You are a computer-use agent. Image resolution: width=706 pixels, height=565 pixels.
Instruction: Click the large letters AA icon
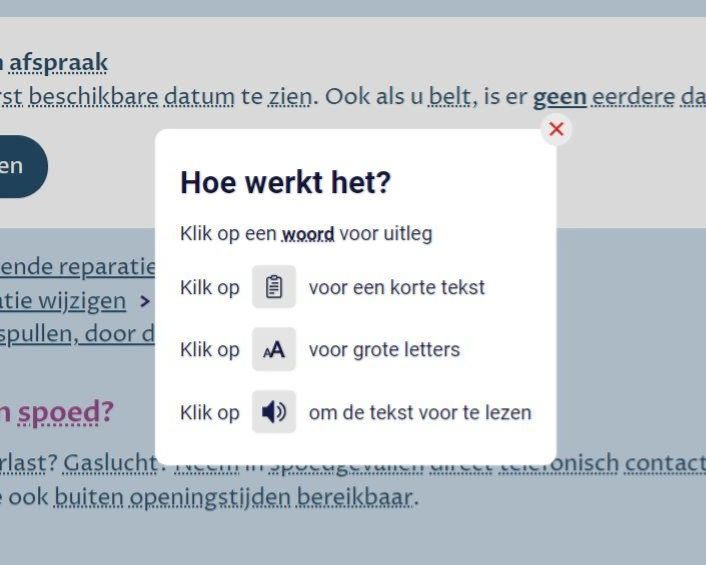(x=274, y=350)
